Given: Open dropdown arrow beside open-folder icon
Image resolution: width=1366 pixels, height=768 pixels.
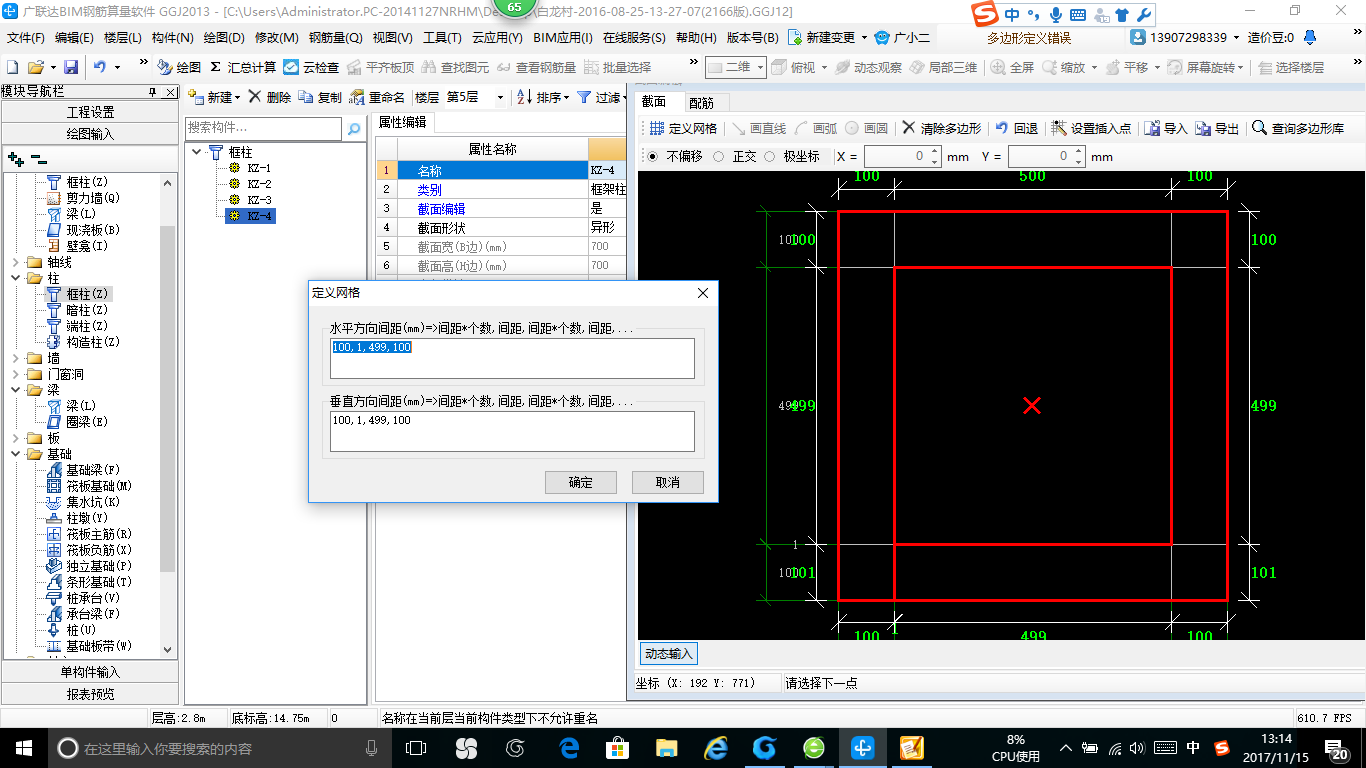Looking at the screenshot, I should [x=52, y=67].
